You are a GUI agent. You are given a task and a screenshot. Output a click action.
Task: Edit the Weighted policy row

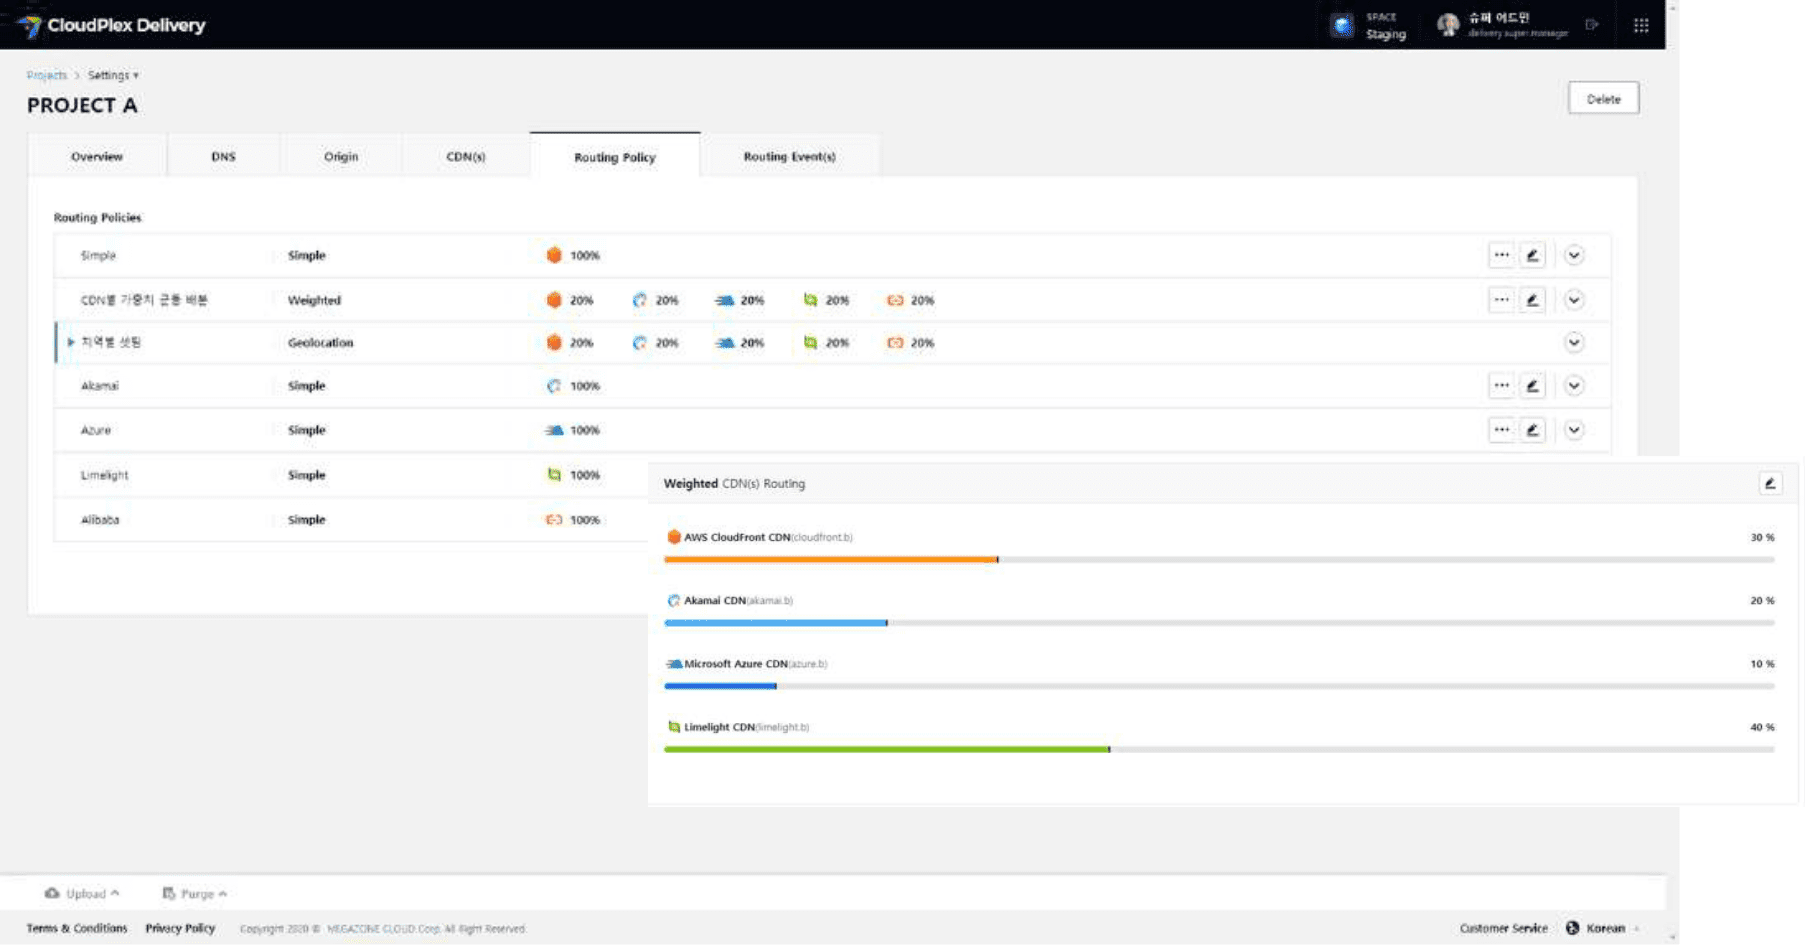coord(1532,299)
